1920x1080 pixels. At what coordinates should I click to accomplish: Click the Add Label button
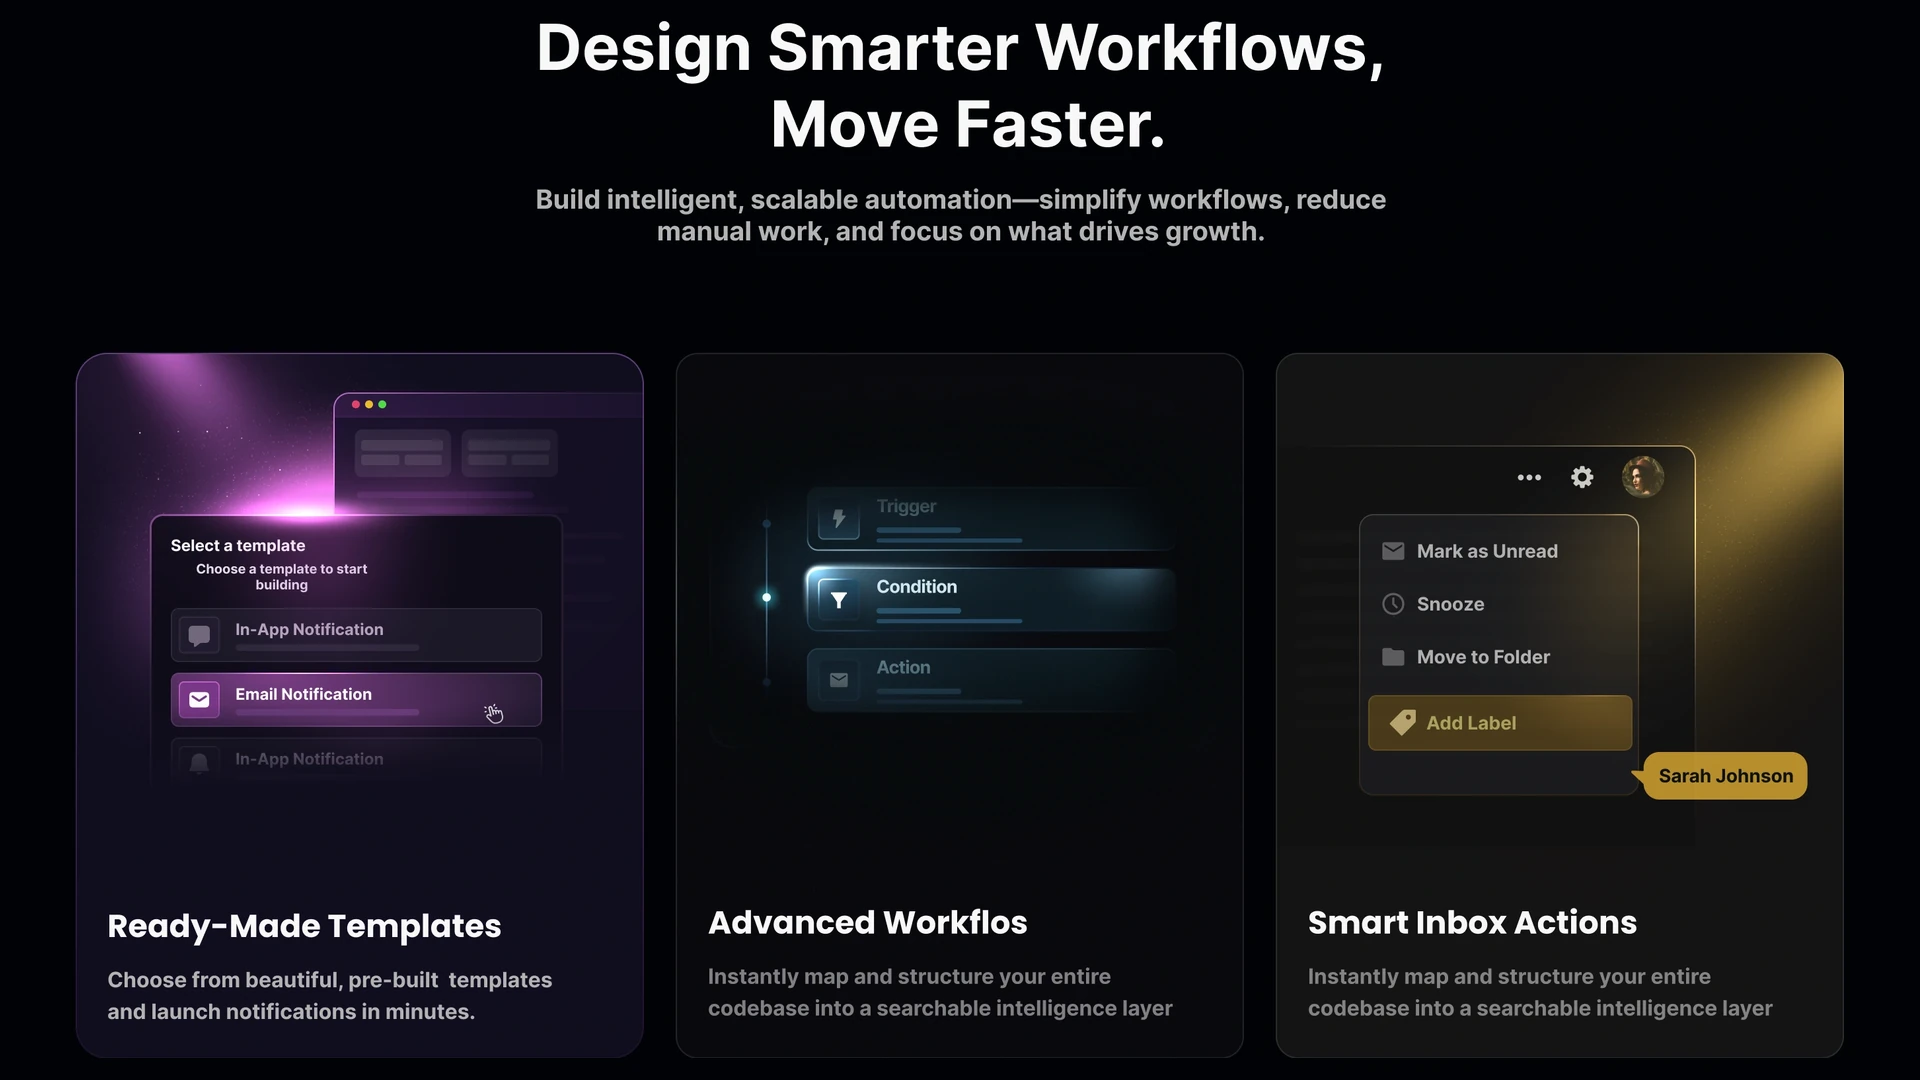(1500, 723)
